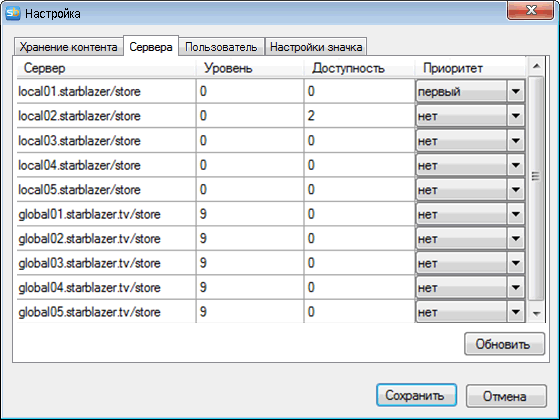560x420 pixels.
Task: Select the local02.starblazer/store server cell
Action: [106, 116]
